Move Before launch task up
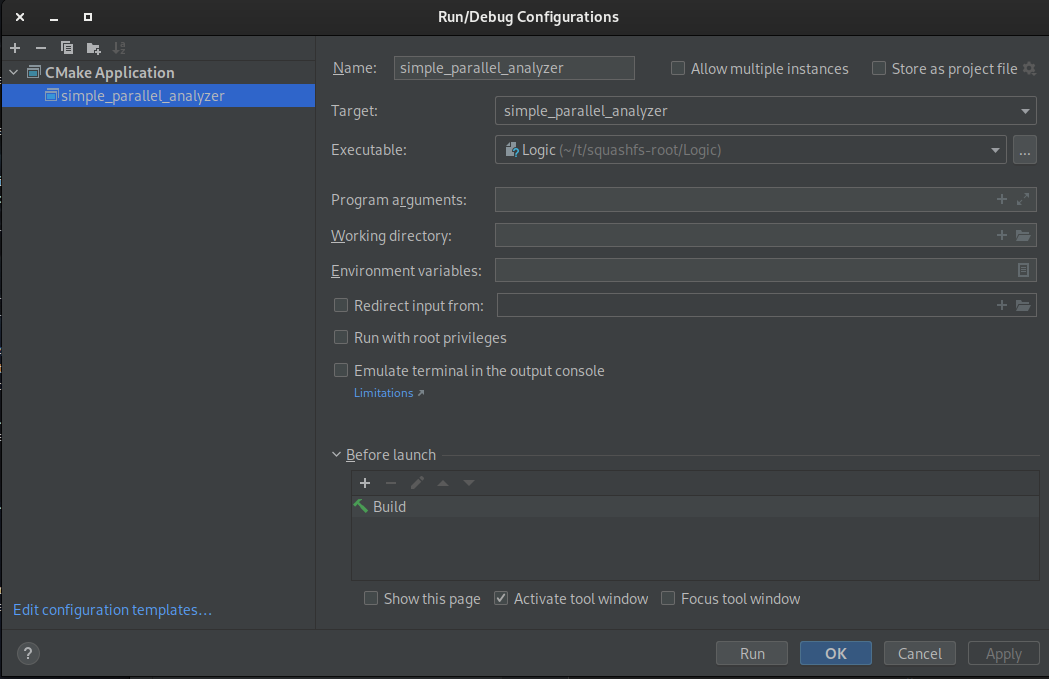Image resolution: width=1049 pixels, height=679 pixels. click(x=443, y=483)
